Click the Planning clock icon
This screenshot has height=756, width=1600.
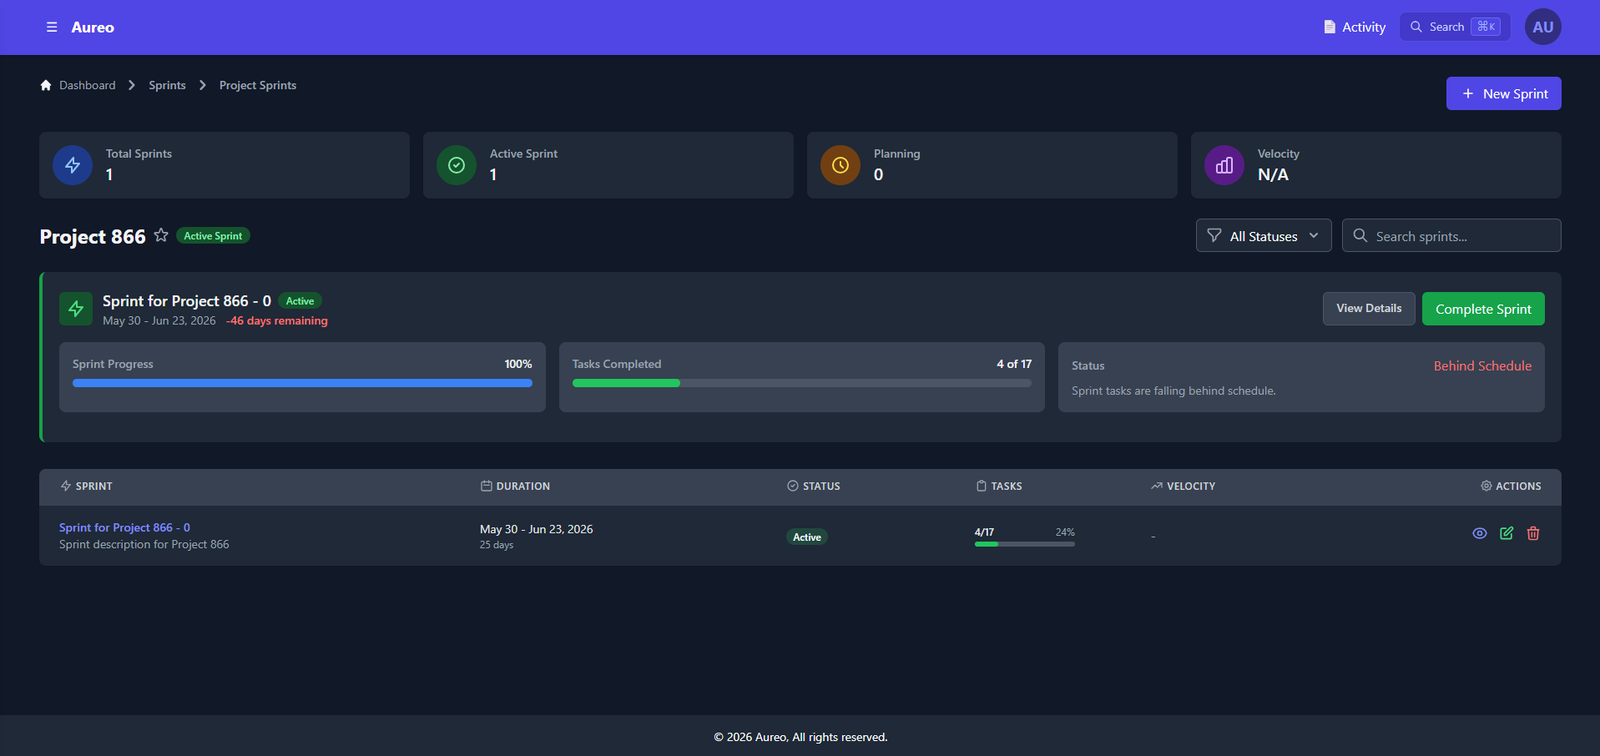coord(840,165)
